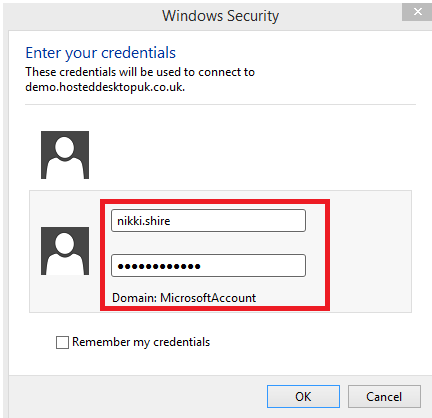This screenshot has width=432, height=418.
Task: Dismiss the dialog with Cancel
Action: tap(384, 397)
